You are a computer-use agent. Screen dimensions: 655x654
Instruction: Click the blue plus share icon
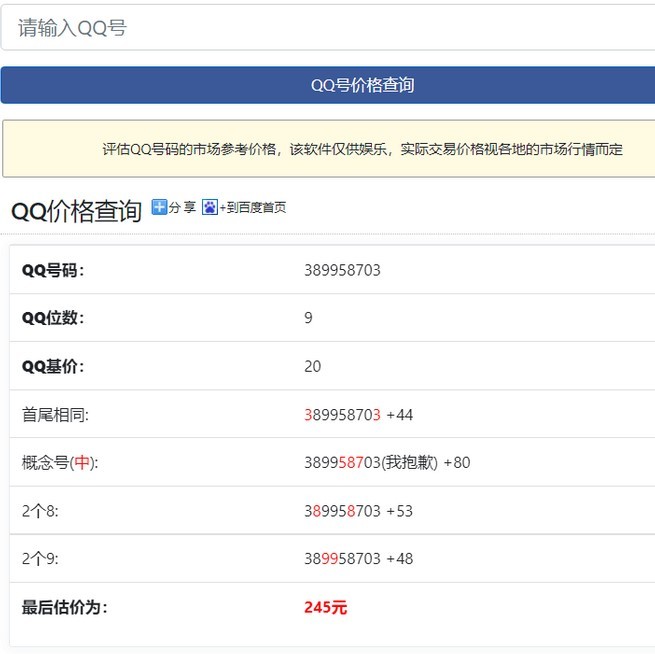tap(159, 207)
